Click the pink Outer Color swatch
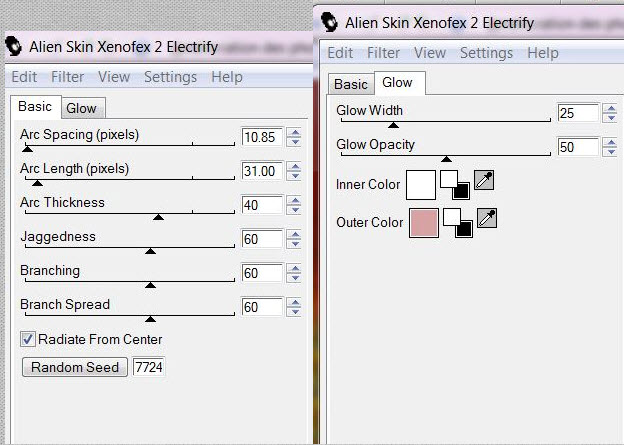624x445 pixels. [x=424, y=222]
